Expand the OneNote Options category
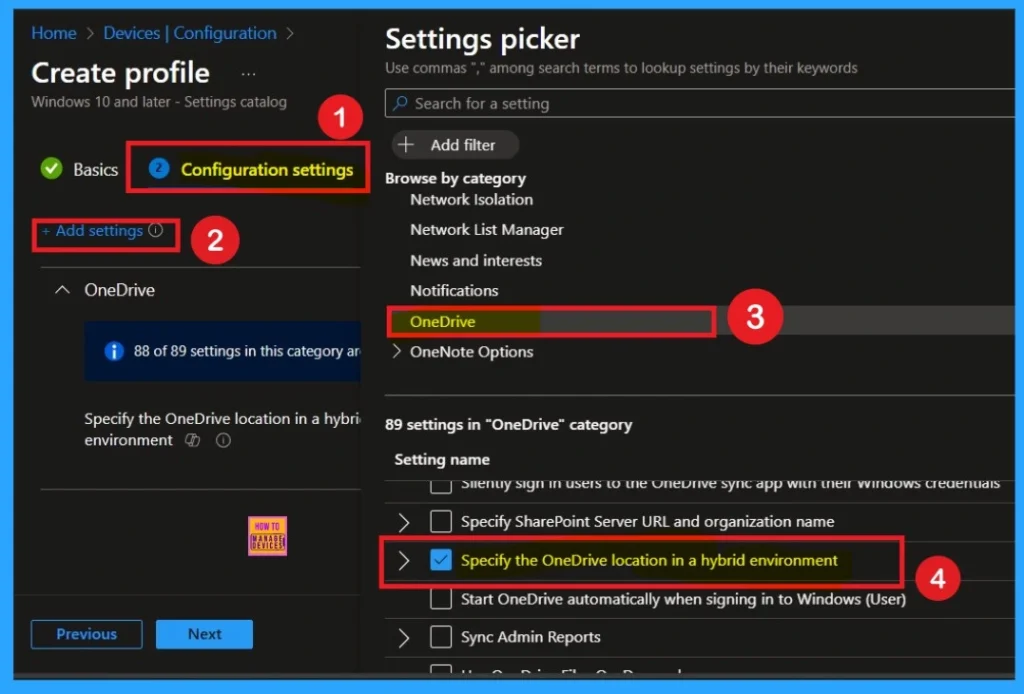The image size is (1024, 694). pyautogui.click(x=396, y=351)
